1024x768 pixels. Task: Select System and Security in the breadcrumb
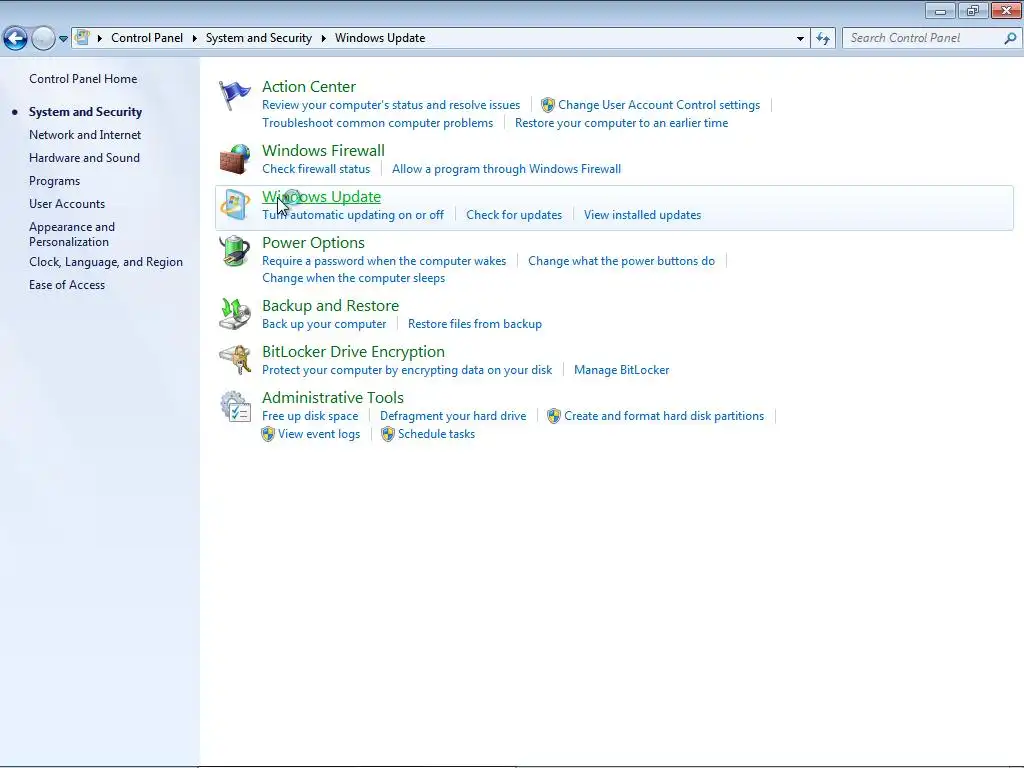point(259,38)
